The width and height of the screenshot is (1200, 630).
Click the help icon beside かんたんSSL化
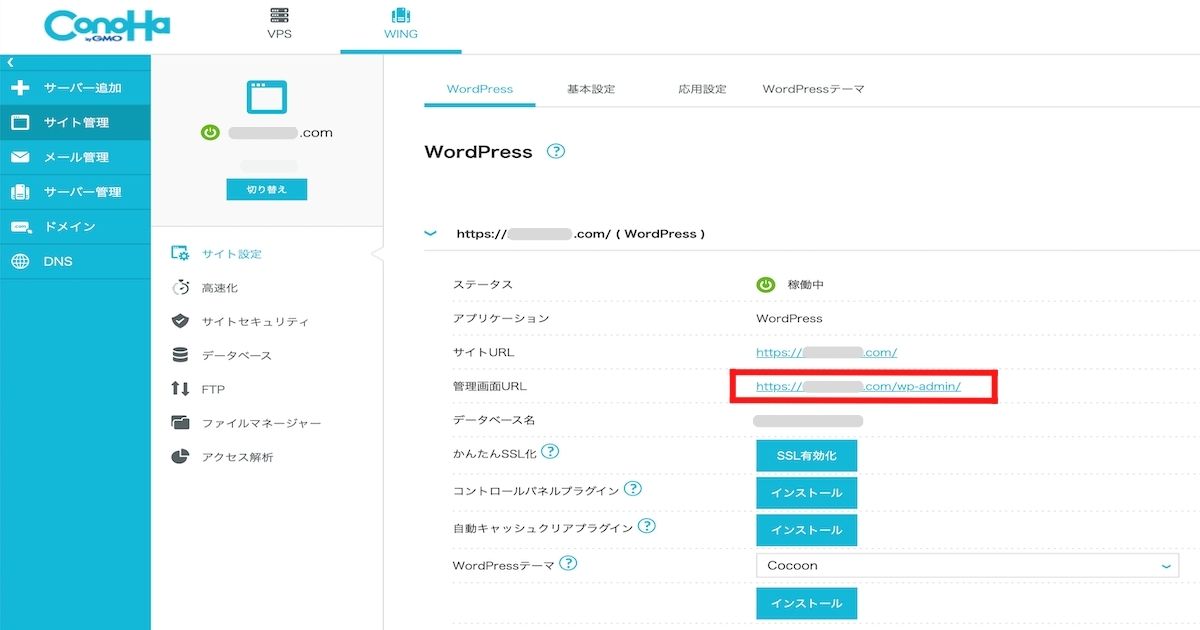pyautogui.click(x=549, y=452)
